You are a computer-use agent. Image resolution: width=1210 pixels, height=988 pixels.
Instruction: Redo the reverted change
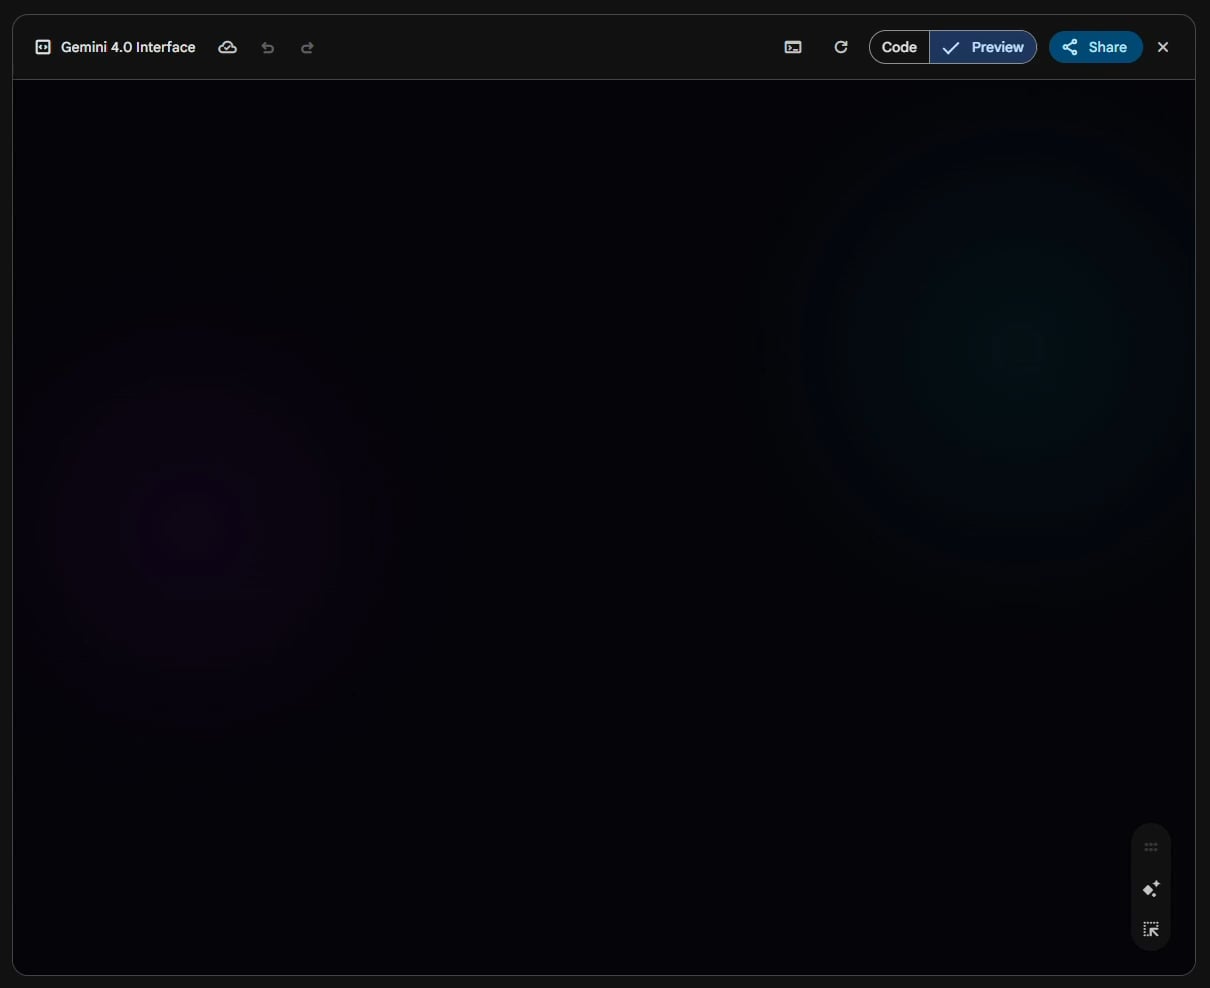pos(307,47)
